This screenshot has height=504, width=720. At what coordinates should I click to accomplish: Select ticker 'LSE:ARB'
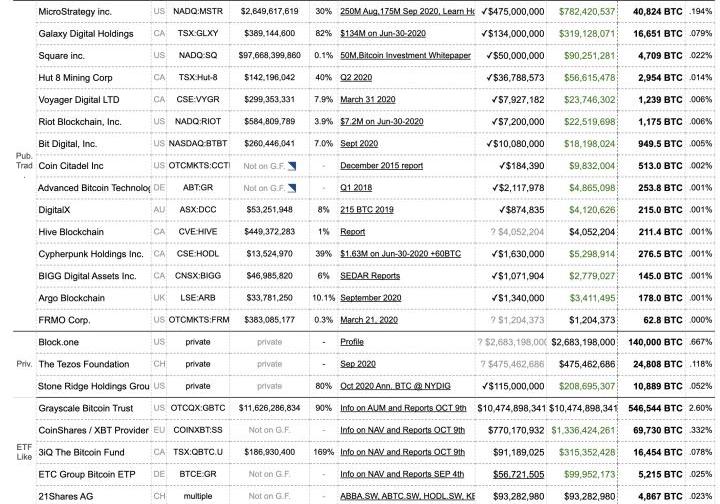[198, 297]
